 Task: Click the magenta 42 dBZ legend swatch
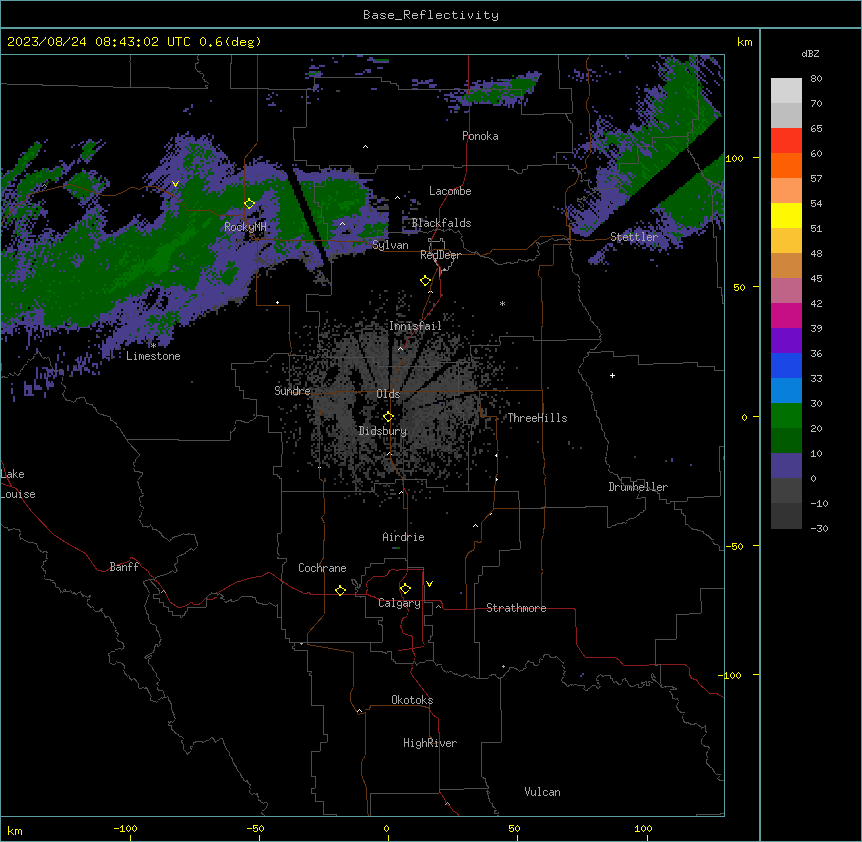786,315
